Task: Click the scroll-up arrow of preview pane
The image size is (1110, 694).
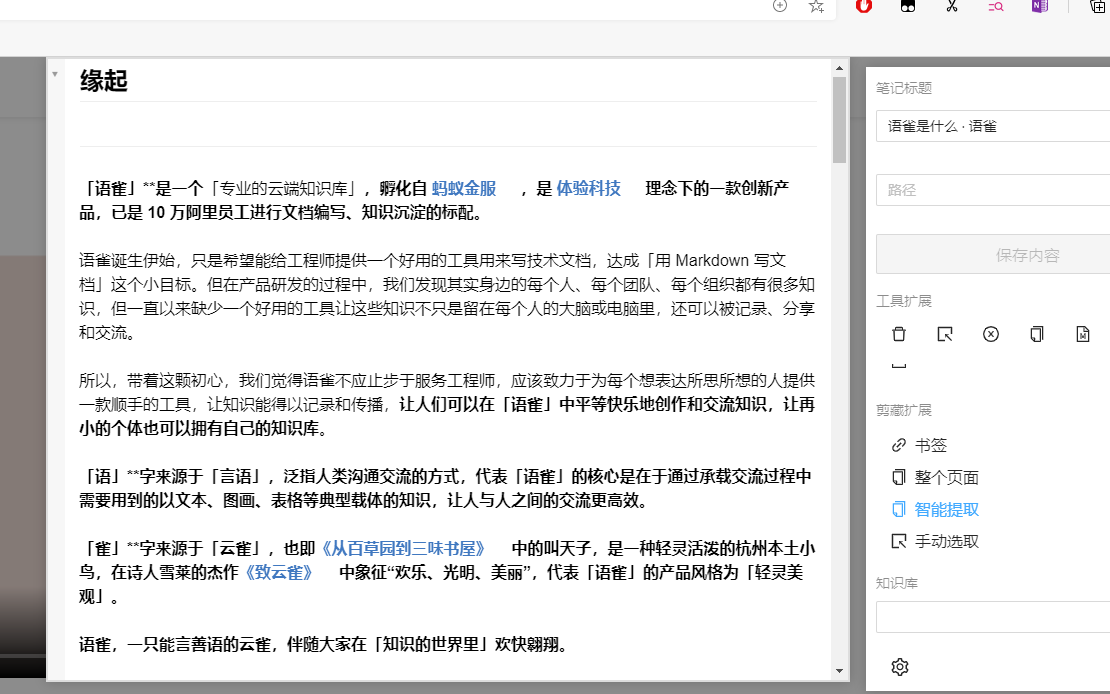Action: (x=840, y=68)
